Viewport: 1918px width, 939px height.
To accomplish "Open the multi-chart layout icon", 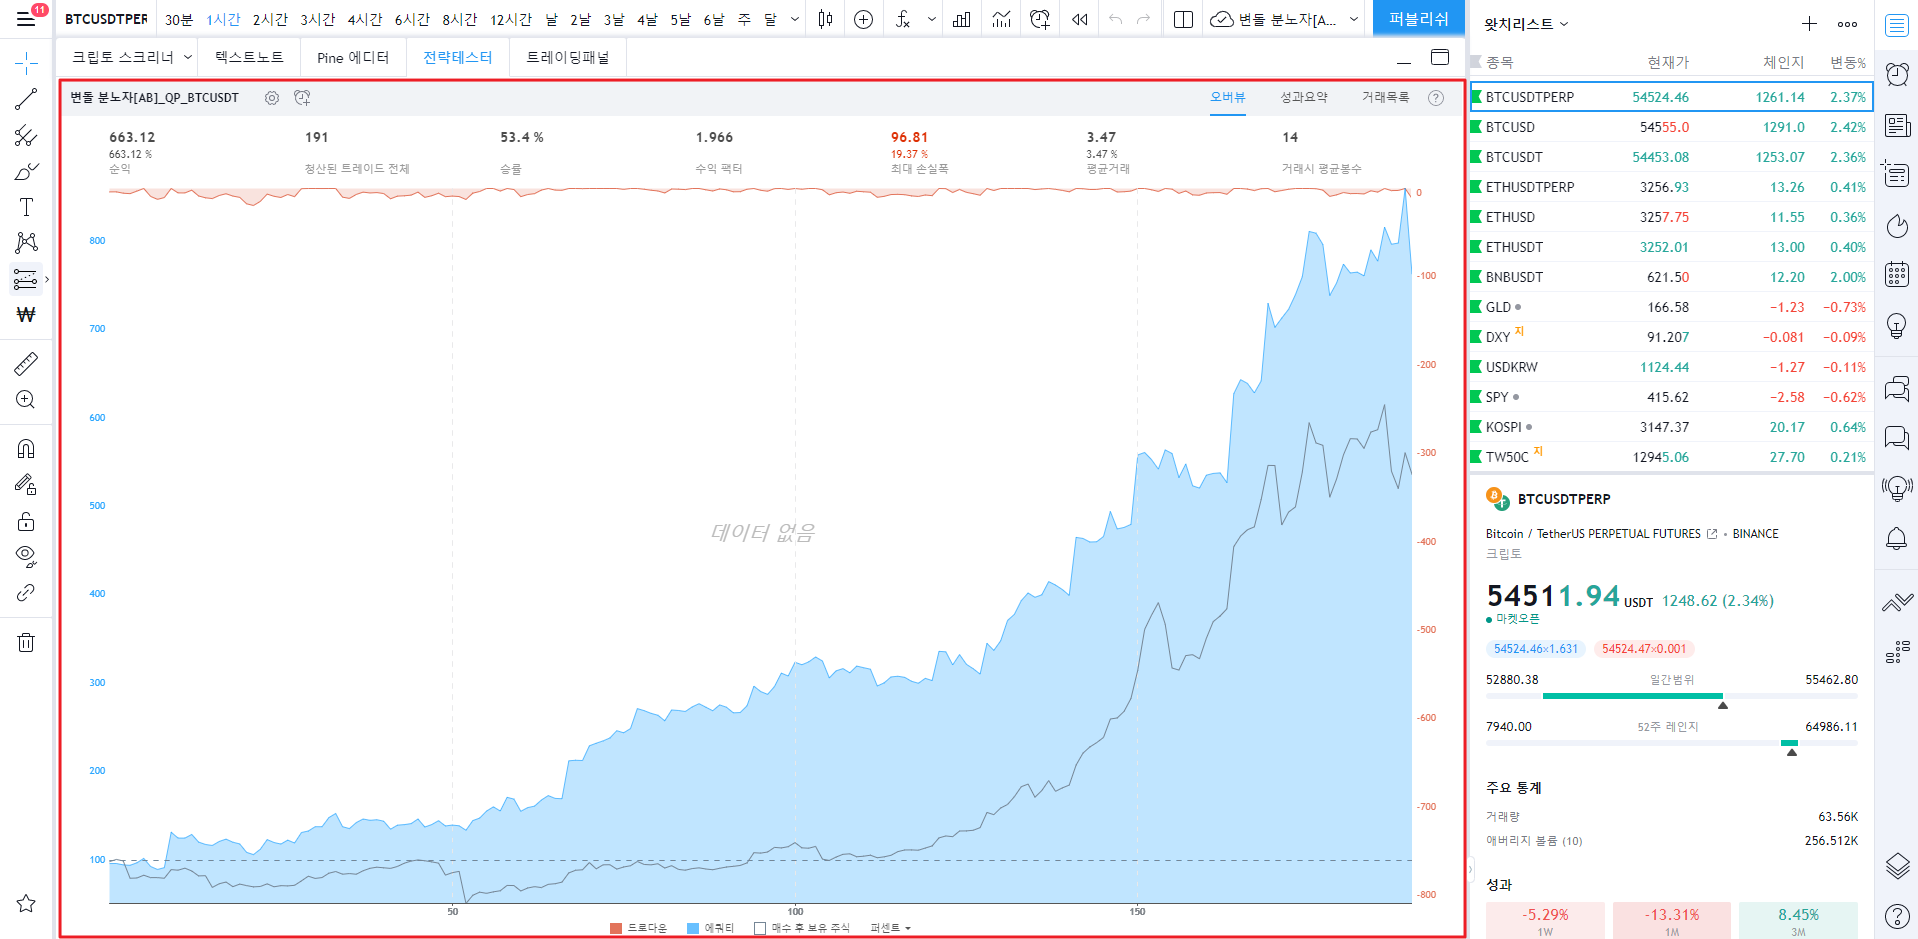I will [1182, 18].
